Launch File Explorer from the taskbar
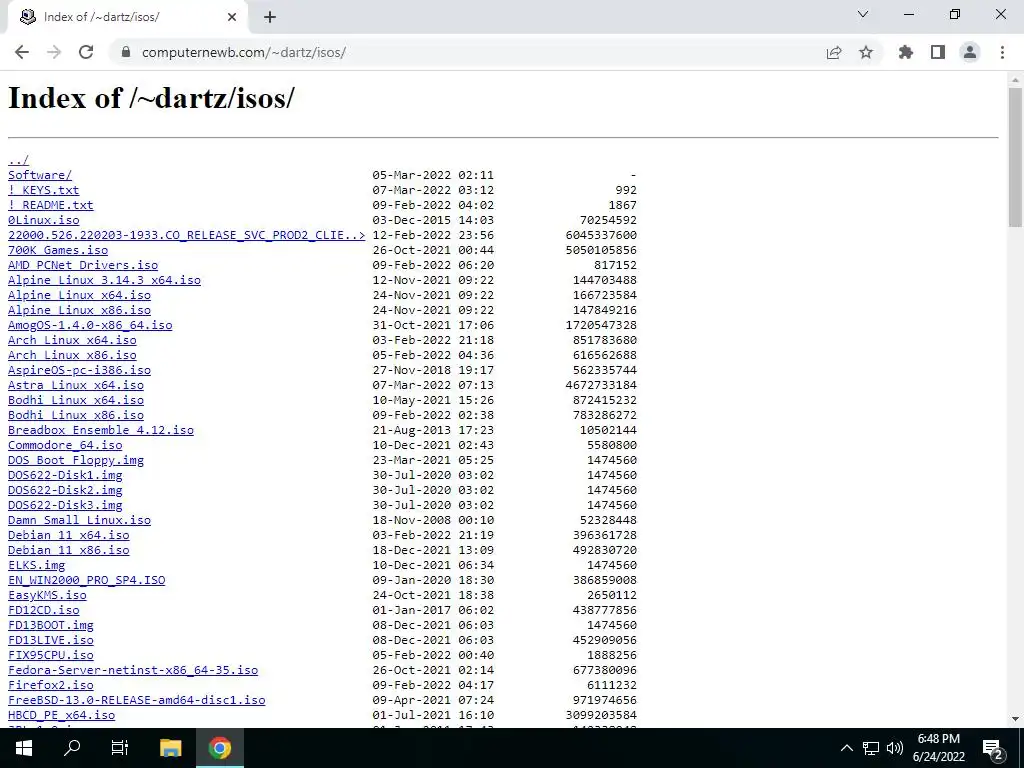 pos(170,748)
